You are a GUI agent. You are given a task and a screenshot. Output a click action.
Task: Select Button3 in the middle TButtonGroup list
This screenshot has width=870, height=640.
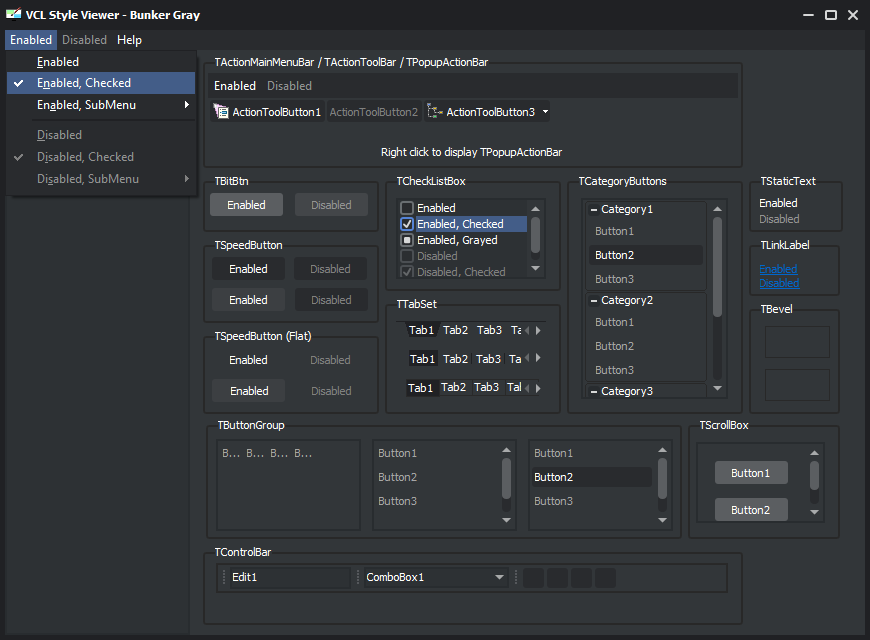436,501
